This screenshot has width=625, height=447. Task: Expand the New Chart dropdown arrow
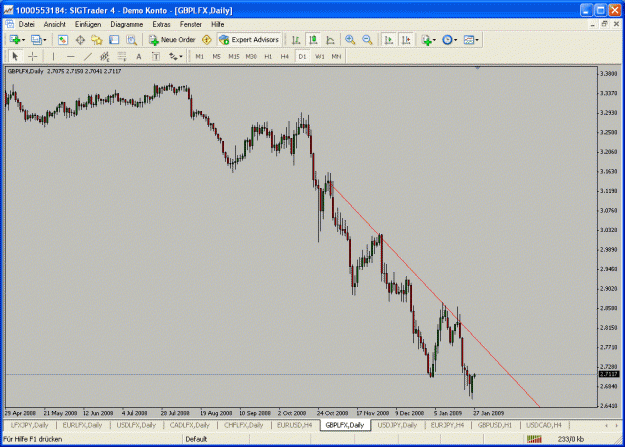[24, 40]
